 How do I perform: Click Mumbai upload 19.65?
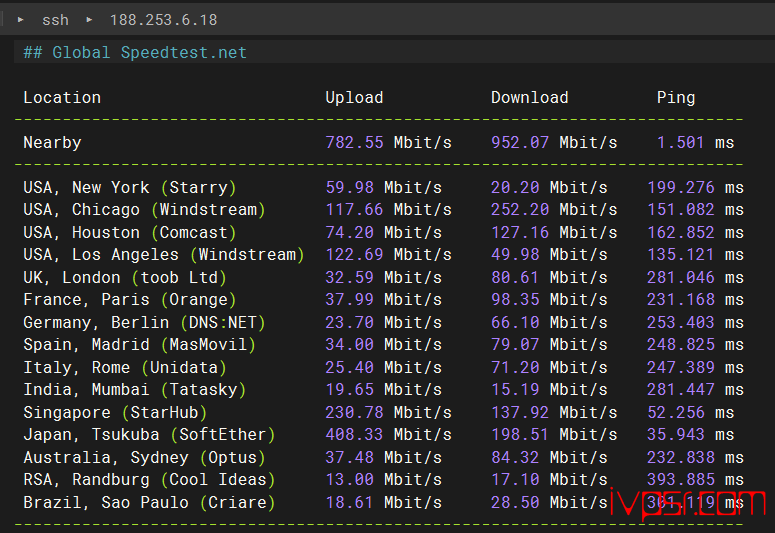[x=349, y=390]
